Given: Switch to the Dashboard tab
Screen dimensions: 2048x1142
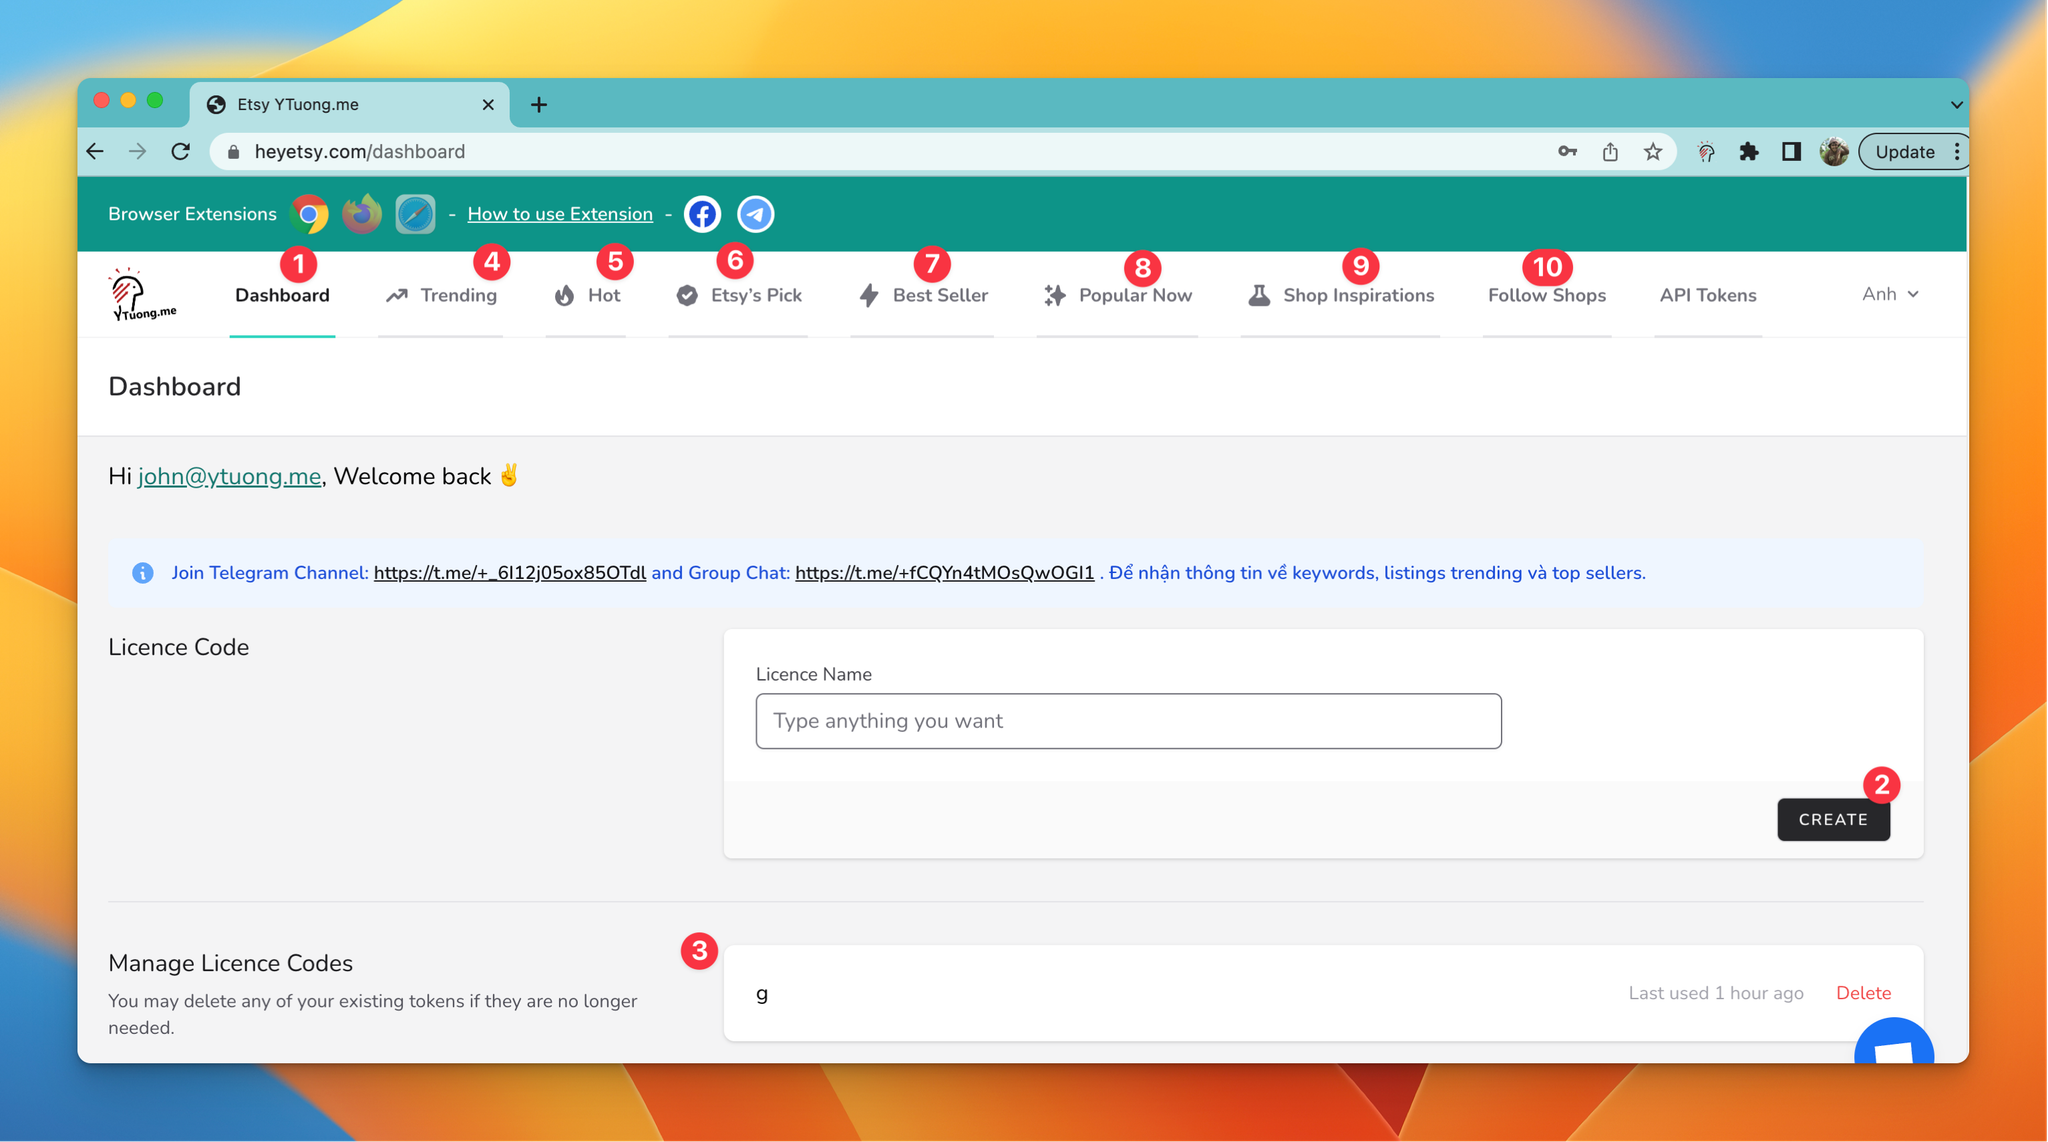Looking at the screenshot, I should (x=282, y=295).
